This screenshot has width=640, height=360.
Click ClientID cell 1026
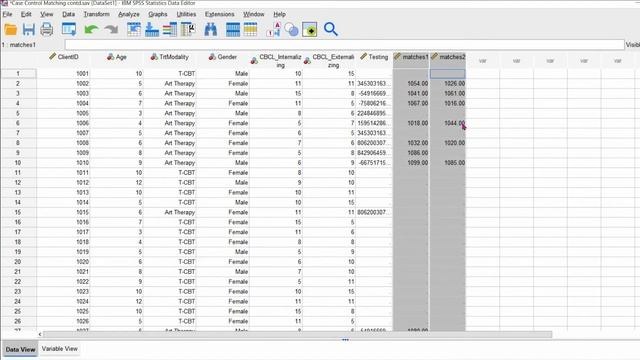(63, 321)
